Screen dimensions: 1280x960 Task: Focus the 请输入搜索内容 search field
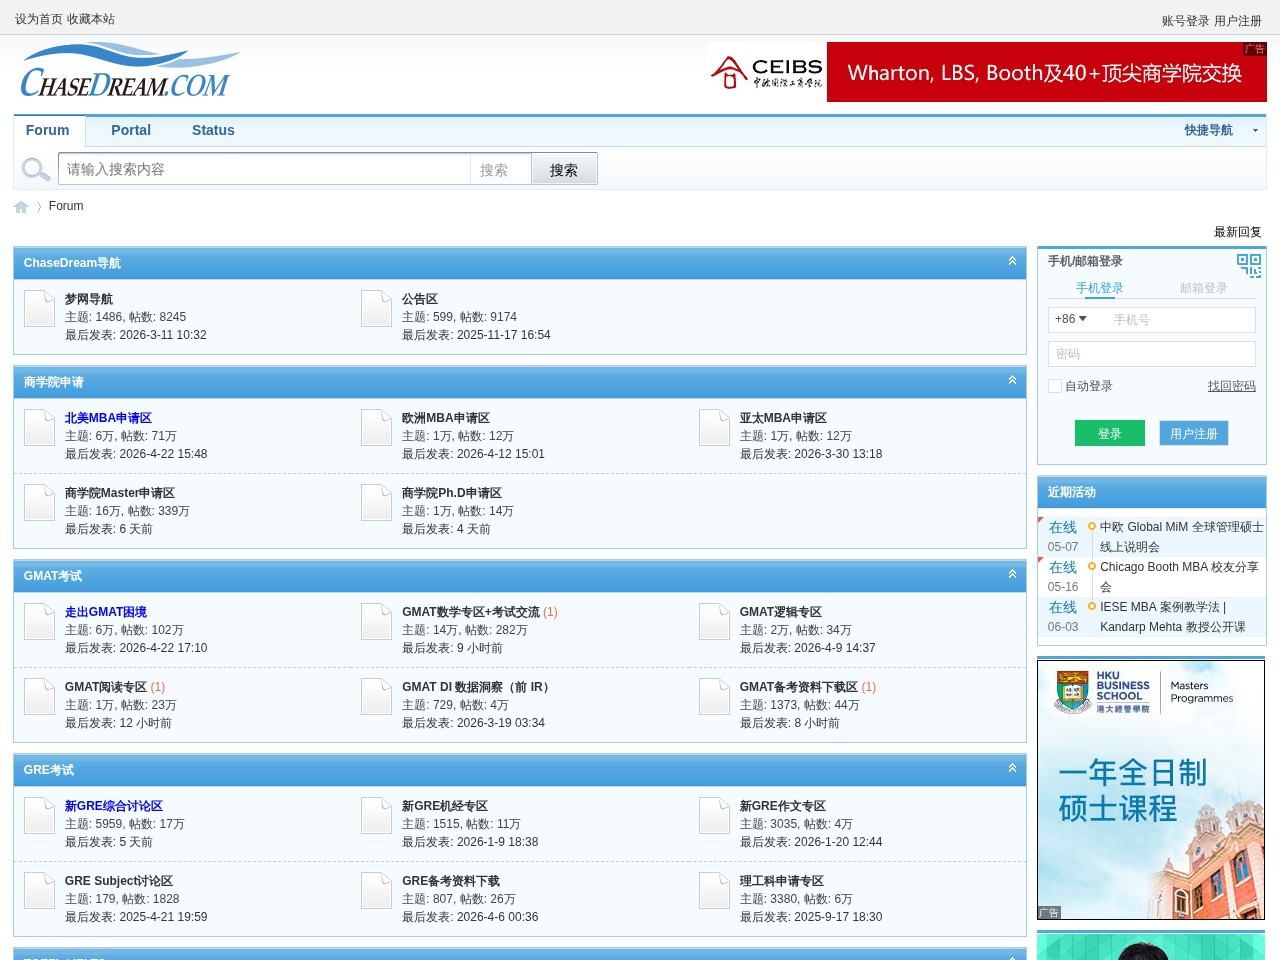tap(265, 169)
